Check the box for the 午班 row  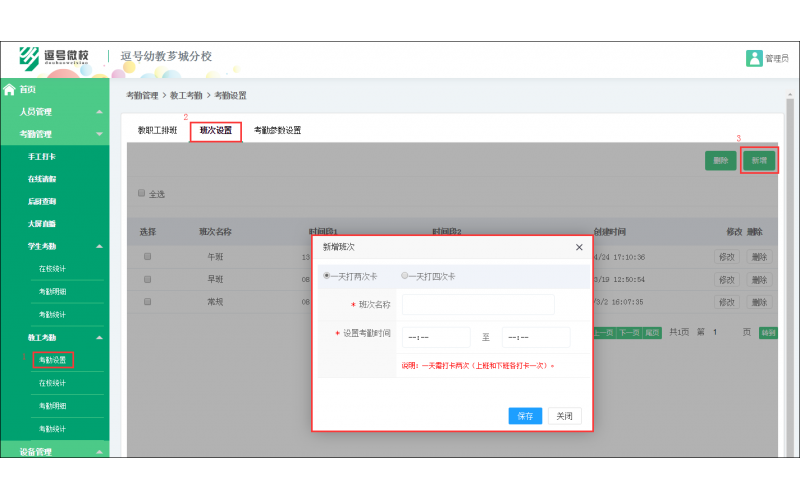[x=147, y=257]
